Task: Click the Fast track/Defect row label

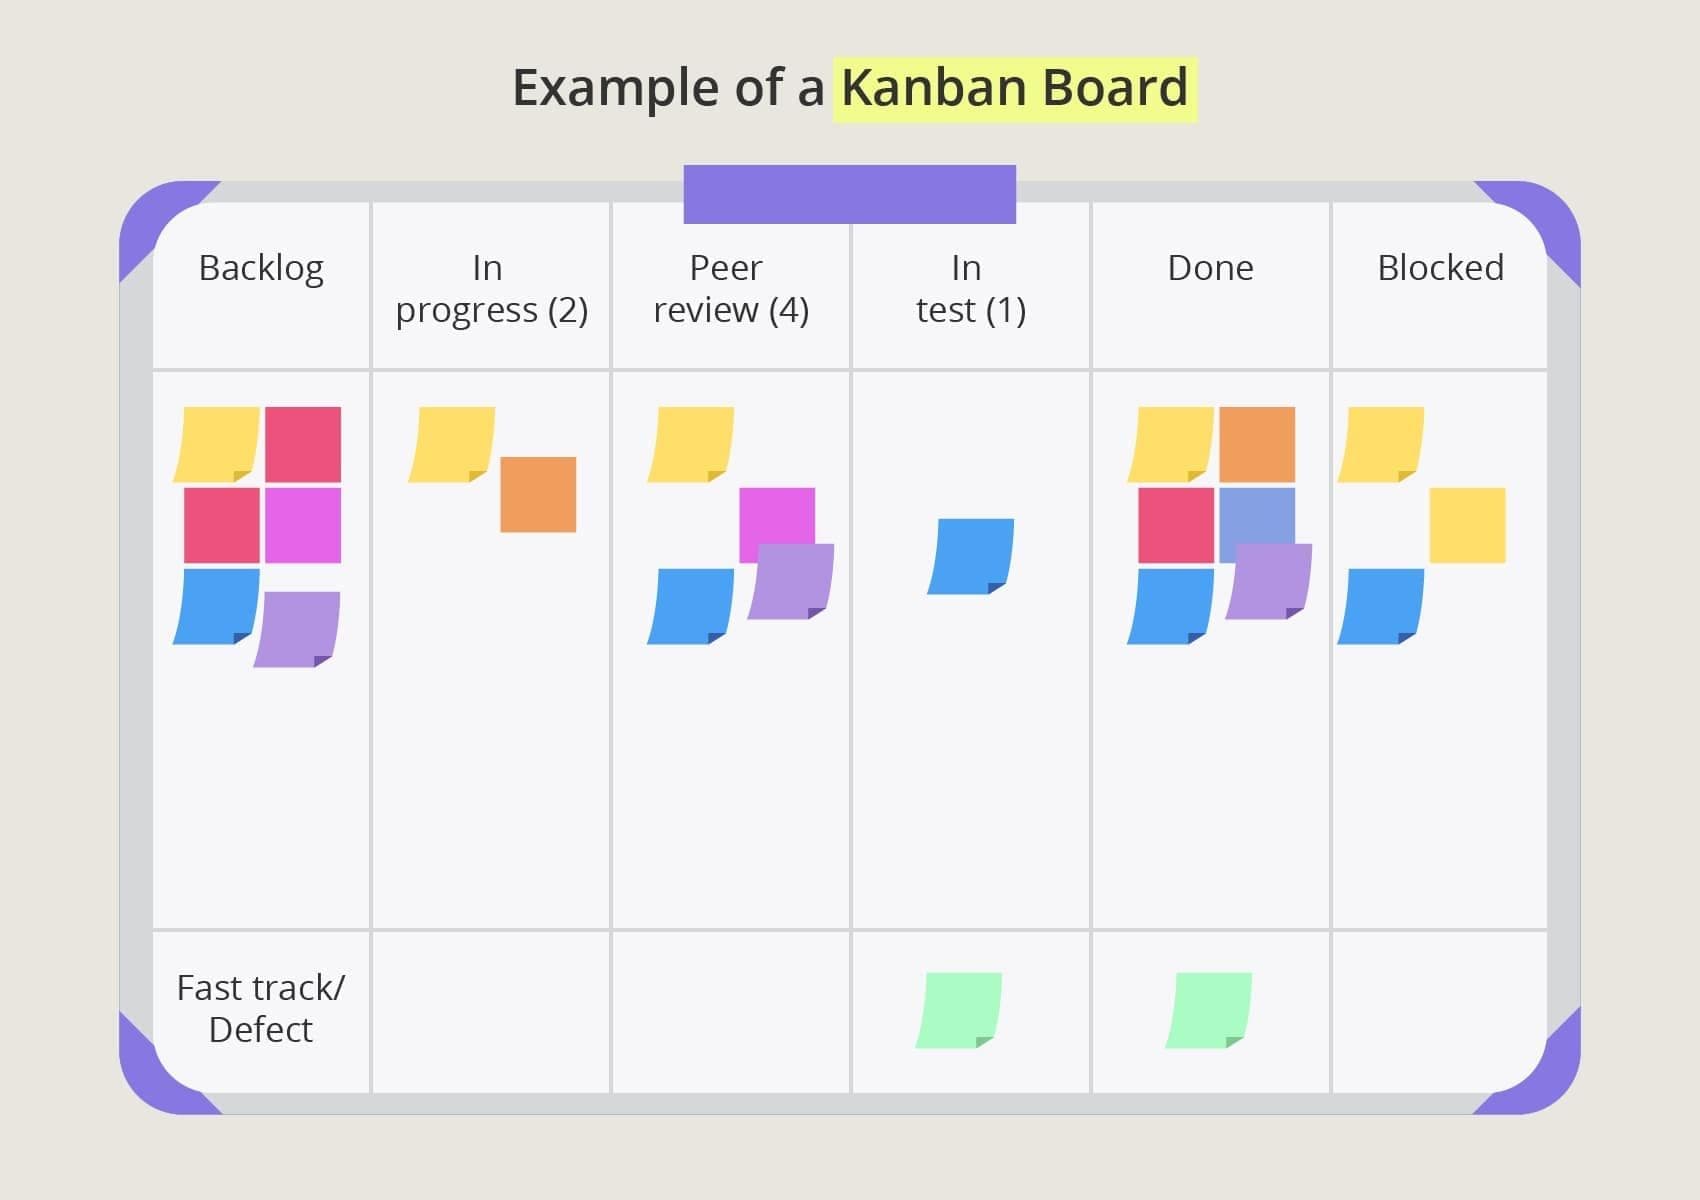Action: [x=261, y=1008]
